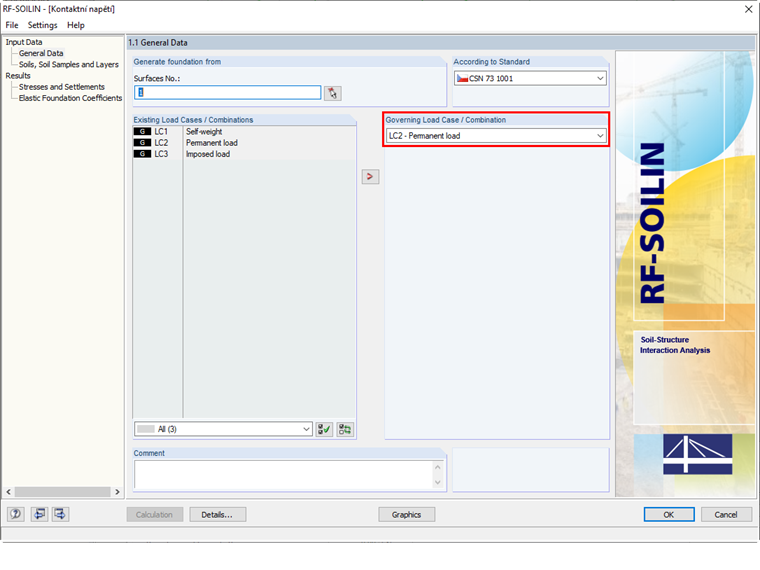Open Elastic Foundation Coefficients tree item
This screenshot has height=570, width=760.
[x=70, y=98]
